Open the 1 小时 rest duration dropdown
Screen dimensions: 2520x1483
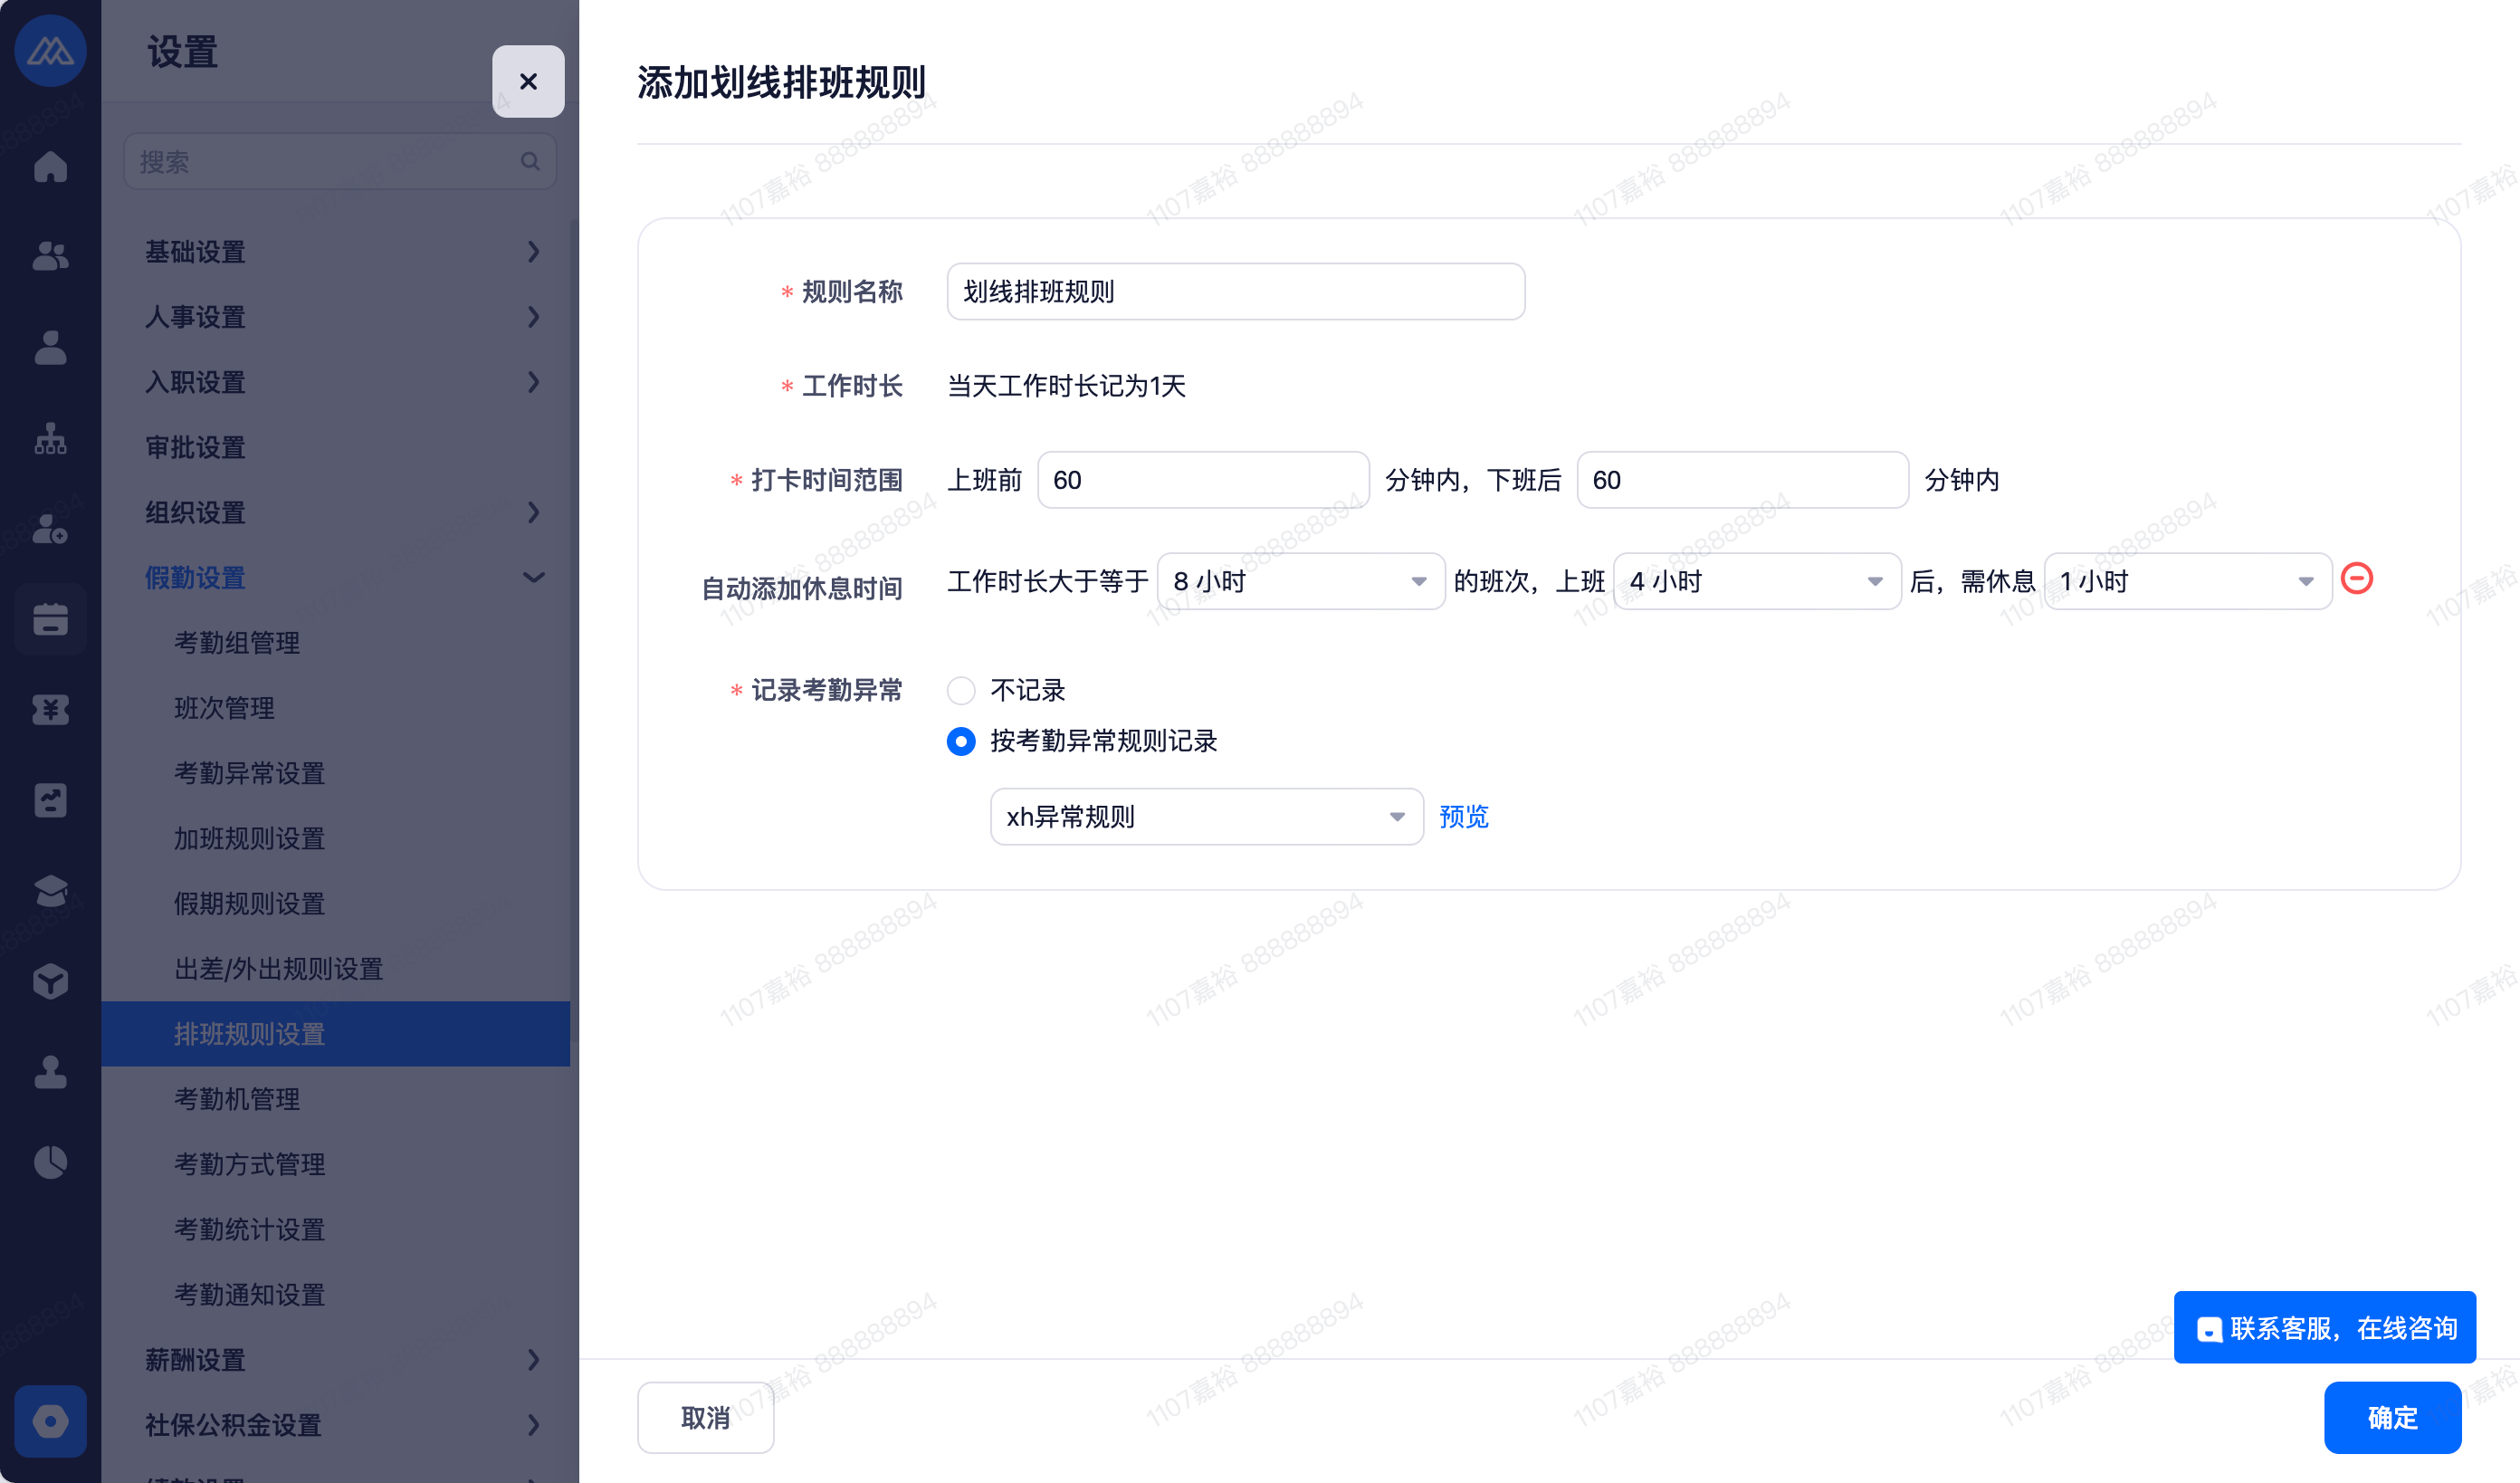(x=2187, y=582)
